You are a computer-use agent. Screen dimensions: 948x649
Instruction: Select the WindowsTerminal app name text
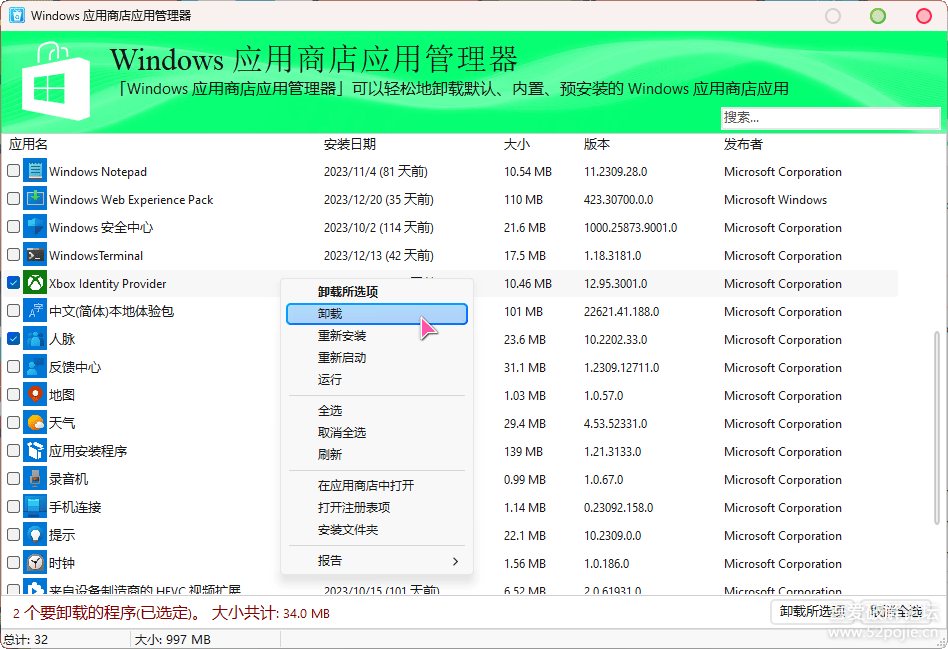[96, 256]
